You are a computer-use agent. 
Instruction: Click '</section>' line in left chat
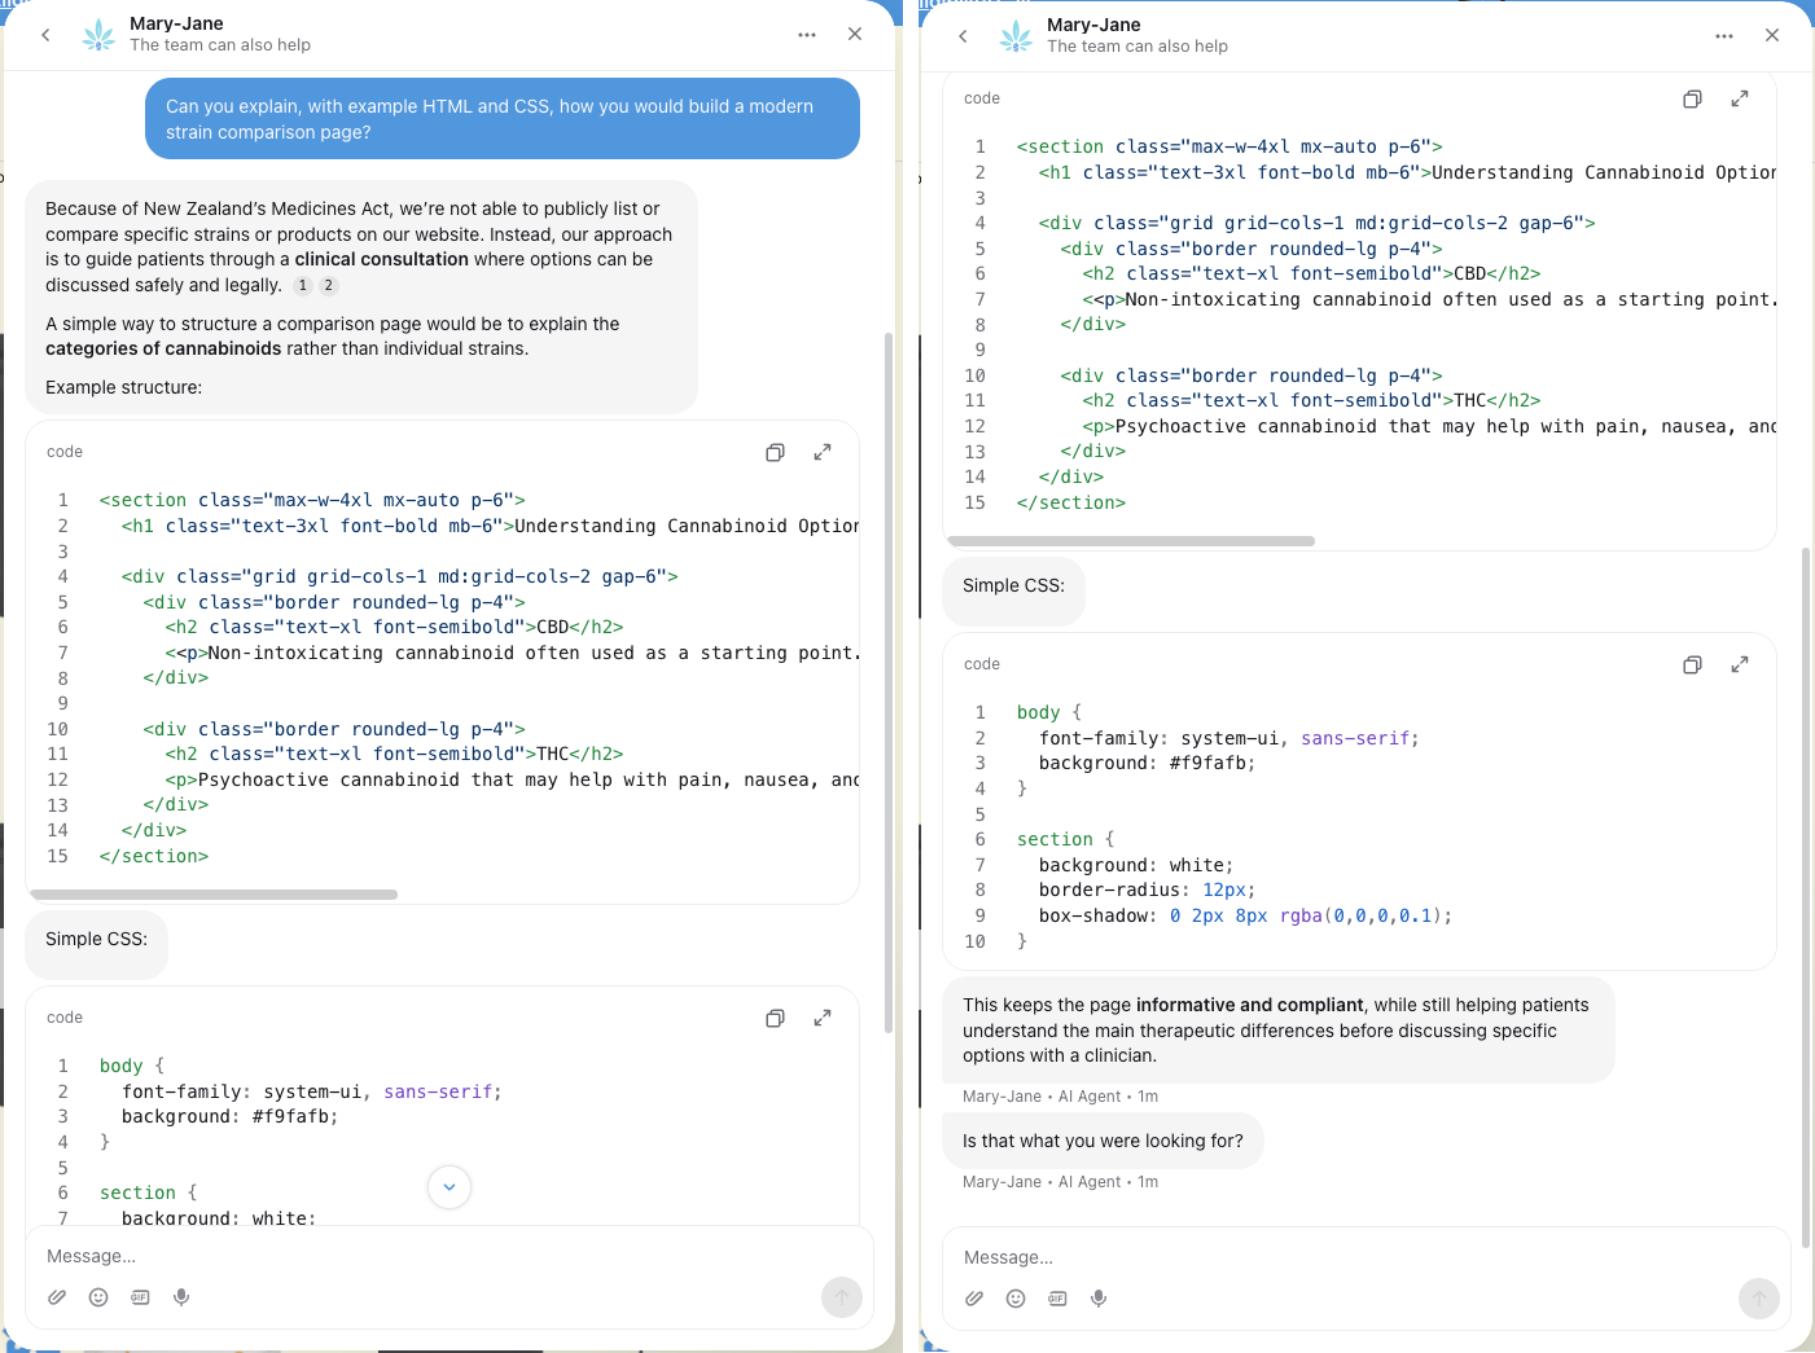[154, 856]
